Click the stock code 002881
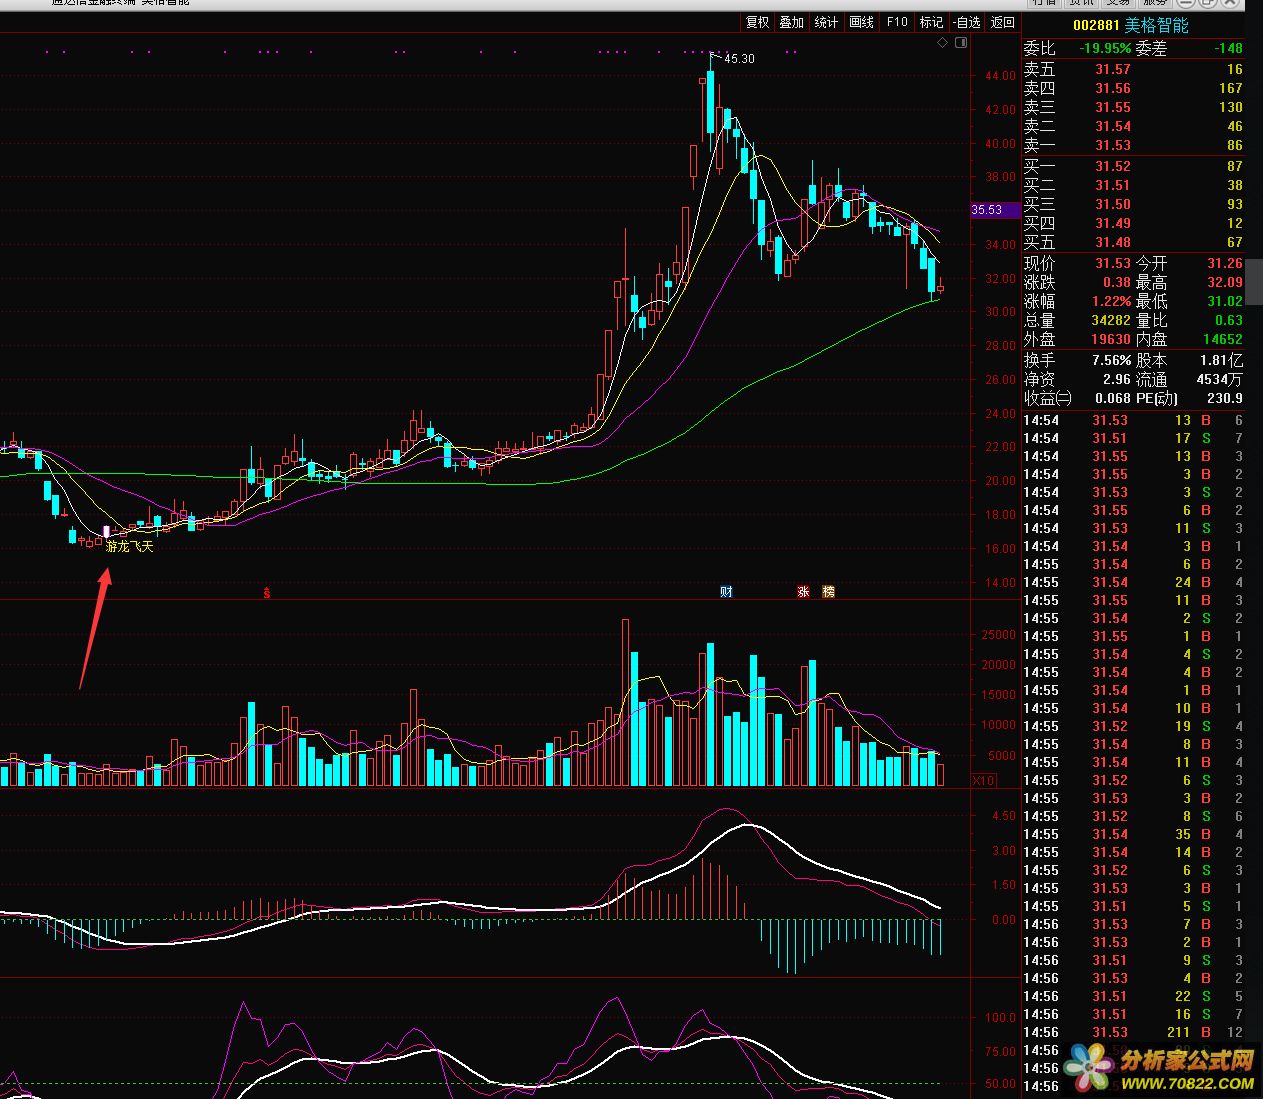The image size is (1263, 1099). pyautogui.click(x=1096, y=26)
